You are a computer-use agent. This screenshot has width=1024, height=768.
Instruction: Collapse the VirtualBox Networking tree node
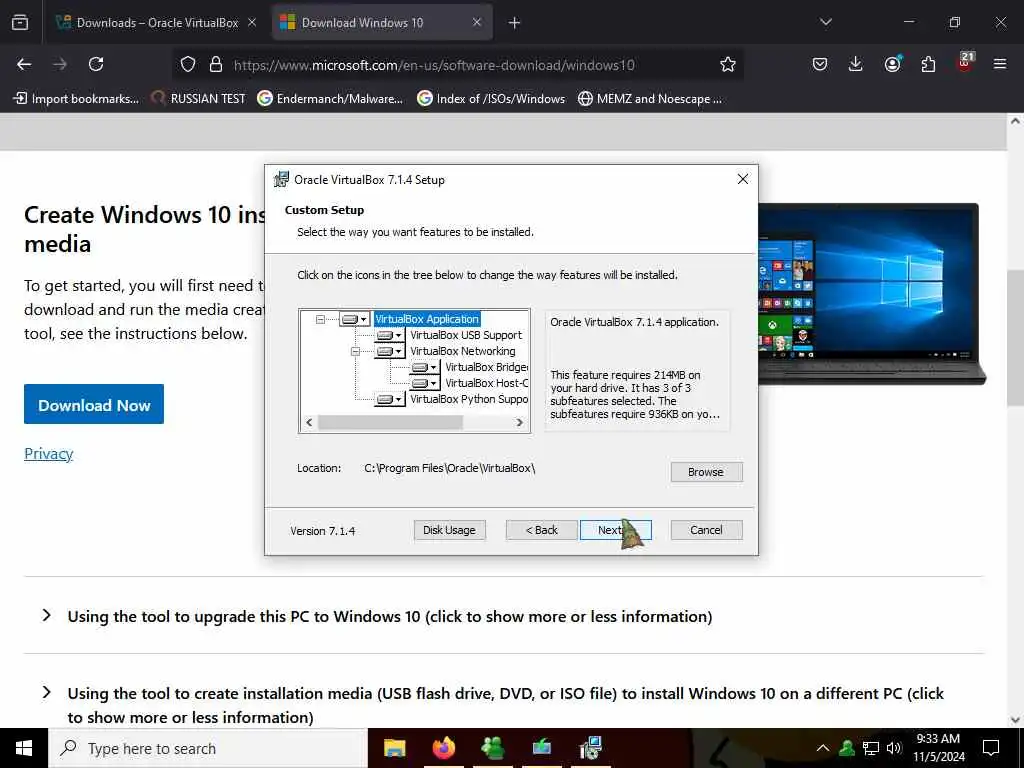[x=355, y=351]
